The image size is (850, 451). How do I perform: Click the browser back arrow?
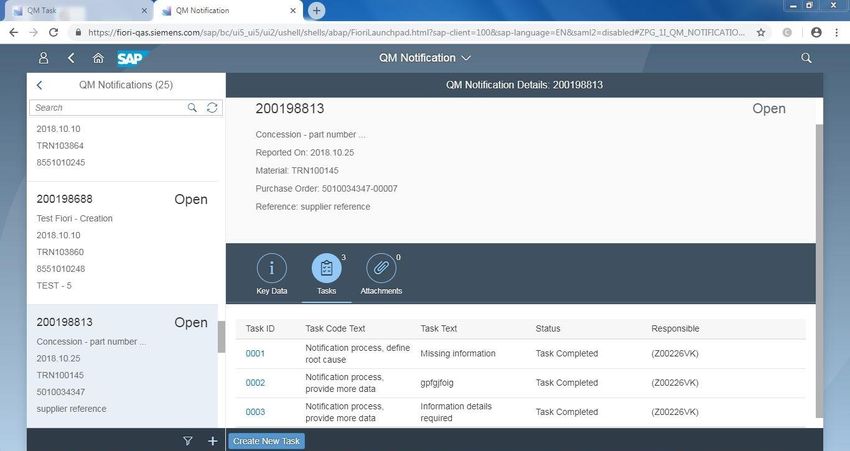14,33
